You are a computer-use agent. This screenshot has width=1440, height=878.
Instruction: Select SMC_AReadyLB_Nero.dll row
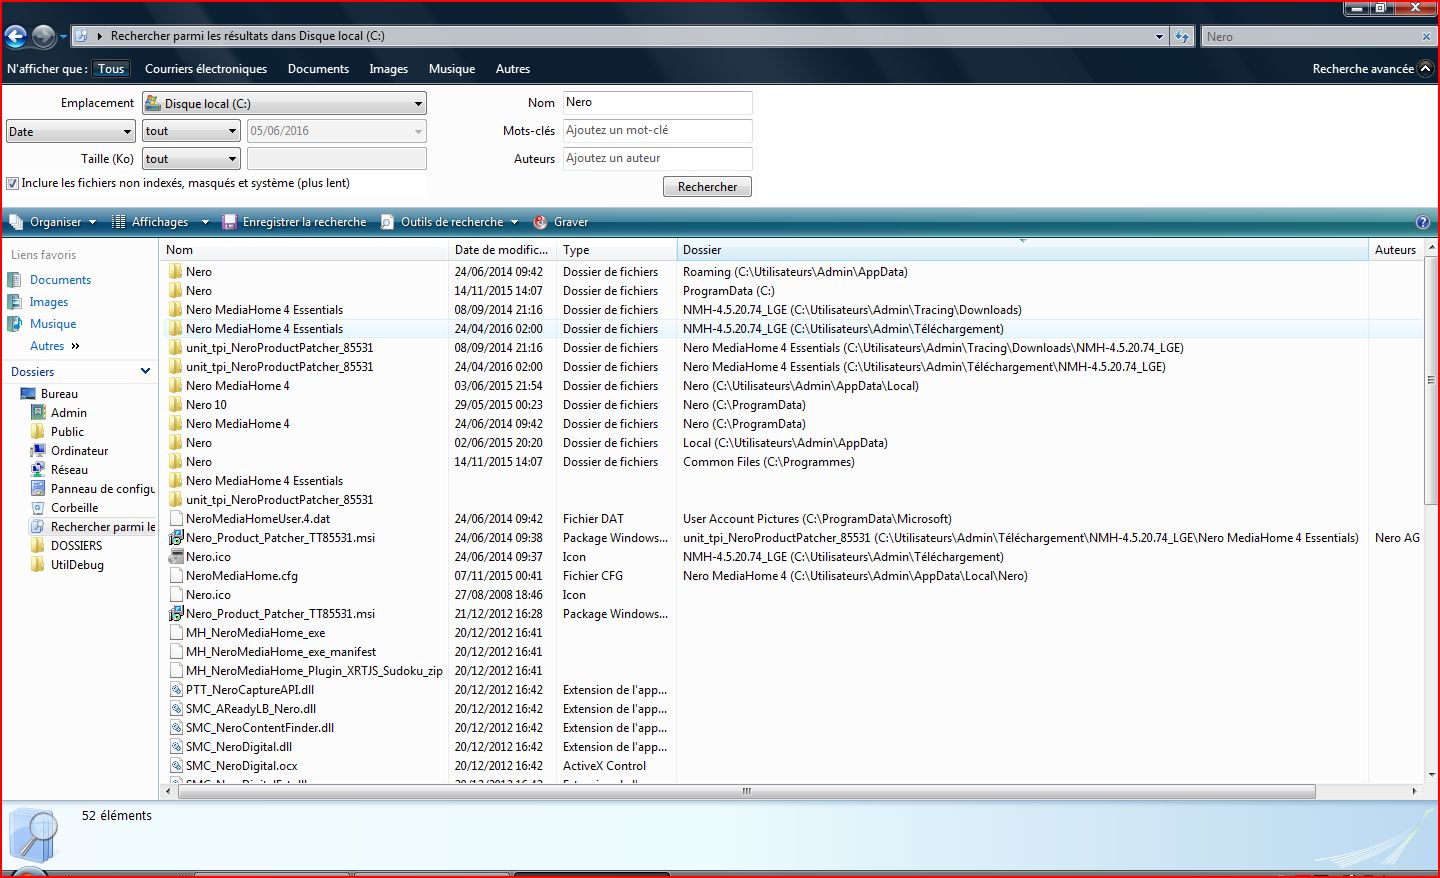click(251, 709)
